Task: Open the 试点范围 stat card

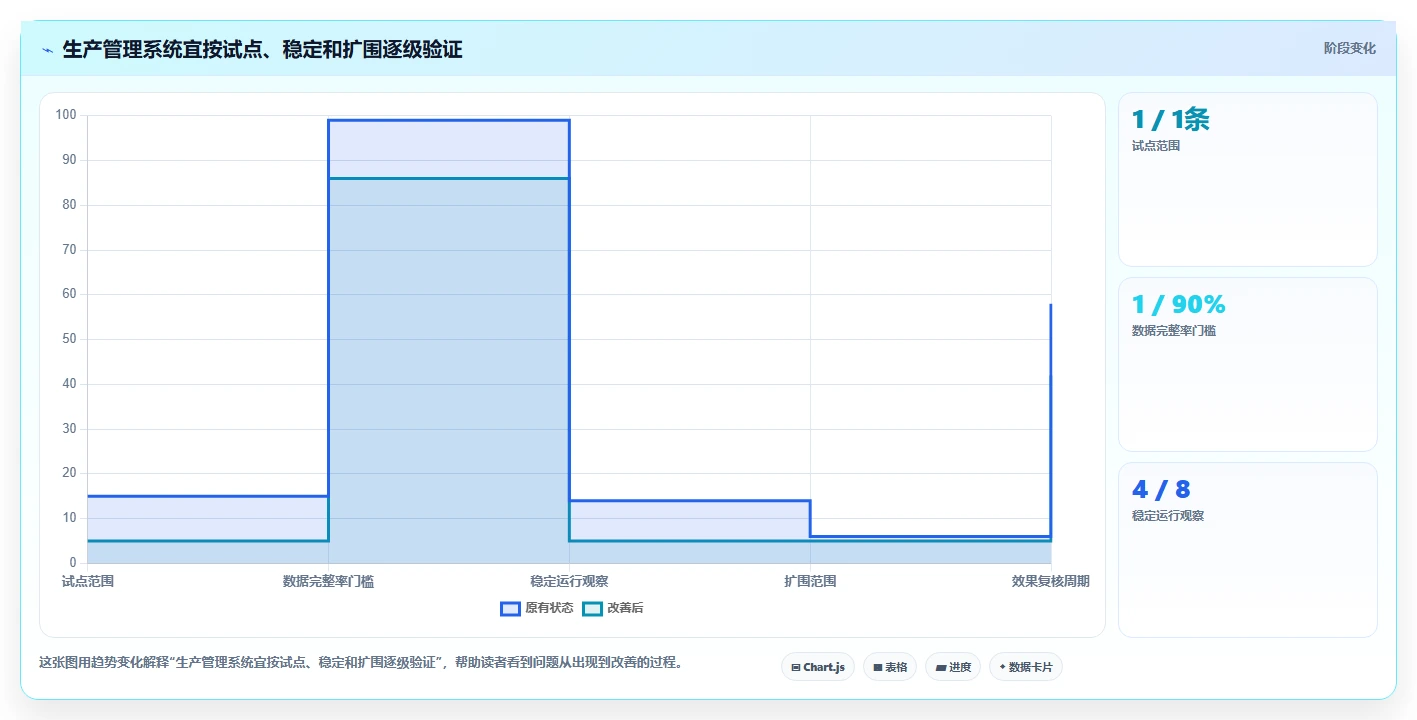Action: coord(1247,180)
